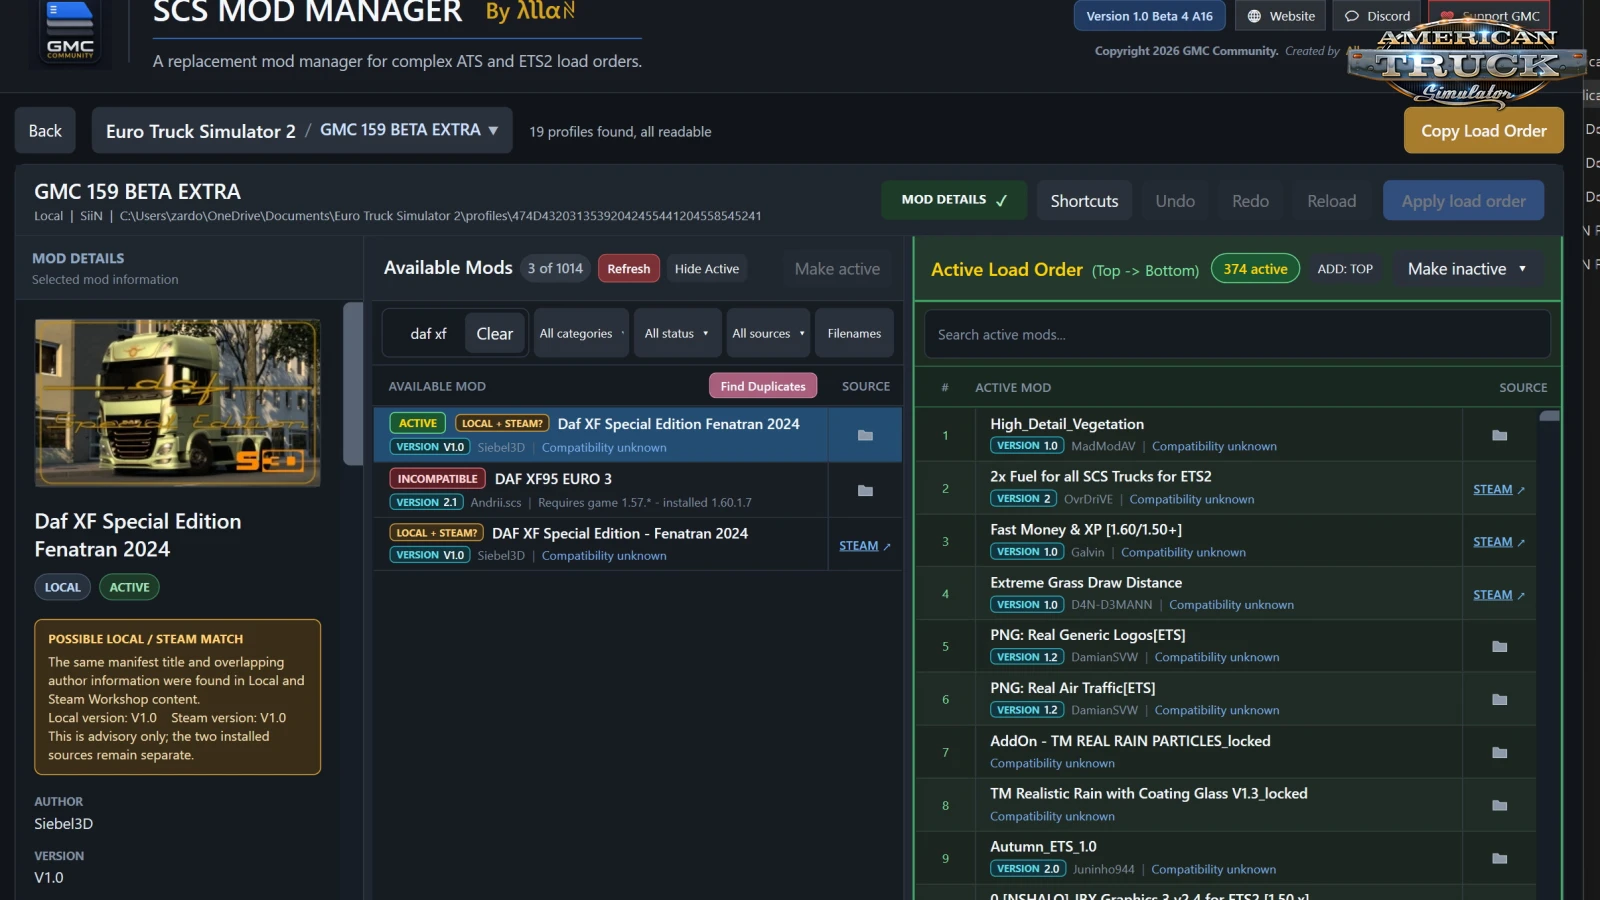Screen dimensions: 1600x900
Task: Click the Undo button
Action: tap(1175, 201)
